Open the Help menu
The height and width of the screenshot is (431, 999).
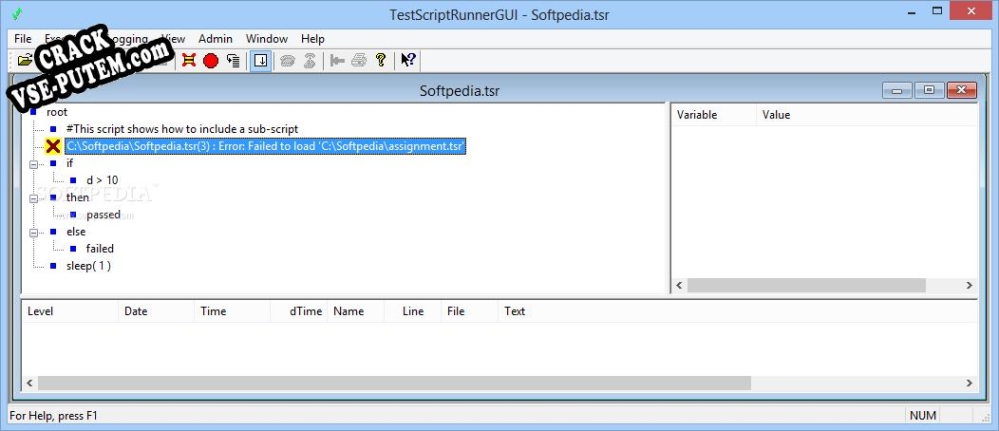[x=312, y=38]
